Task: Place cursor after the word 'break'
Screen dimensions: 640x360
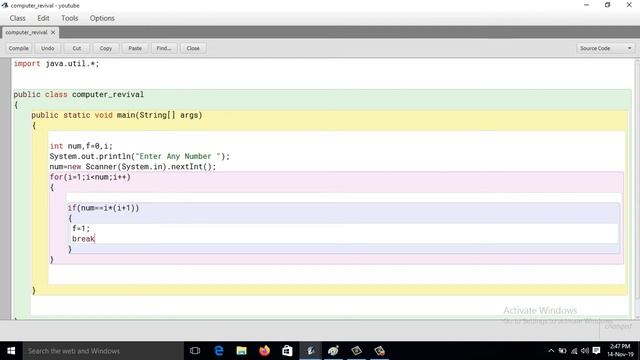Action: pos(95,239)
